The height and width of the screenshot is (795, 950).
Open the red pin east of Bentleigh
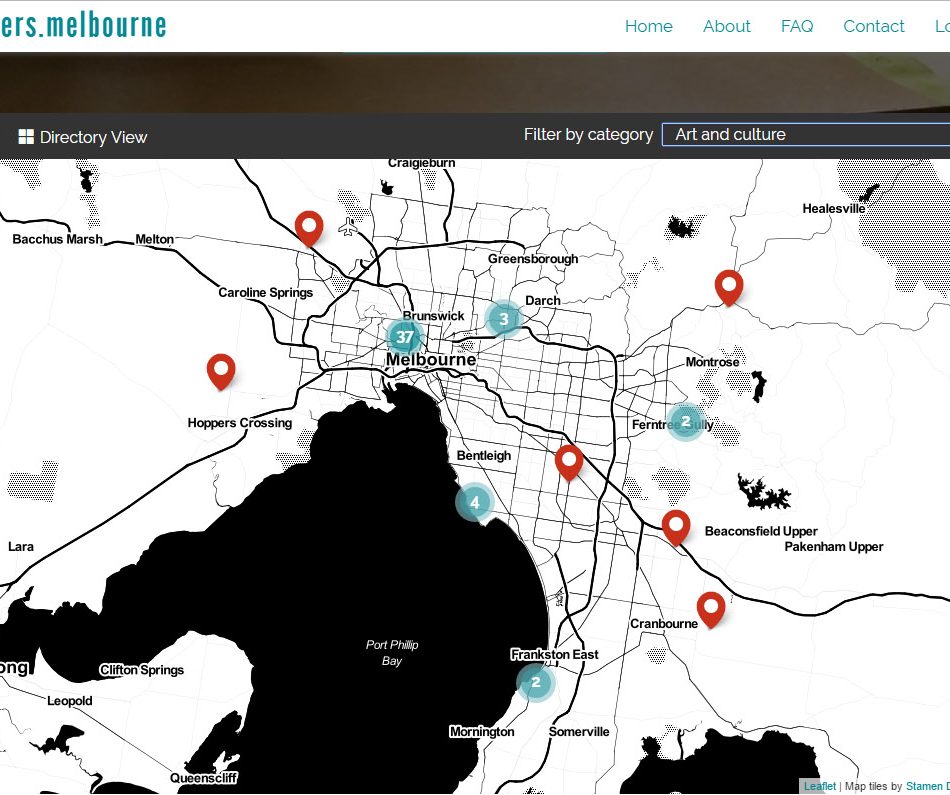(x=569, y=462)
